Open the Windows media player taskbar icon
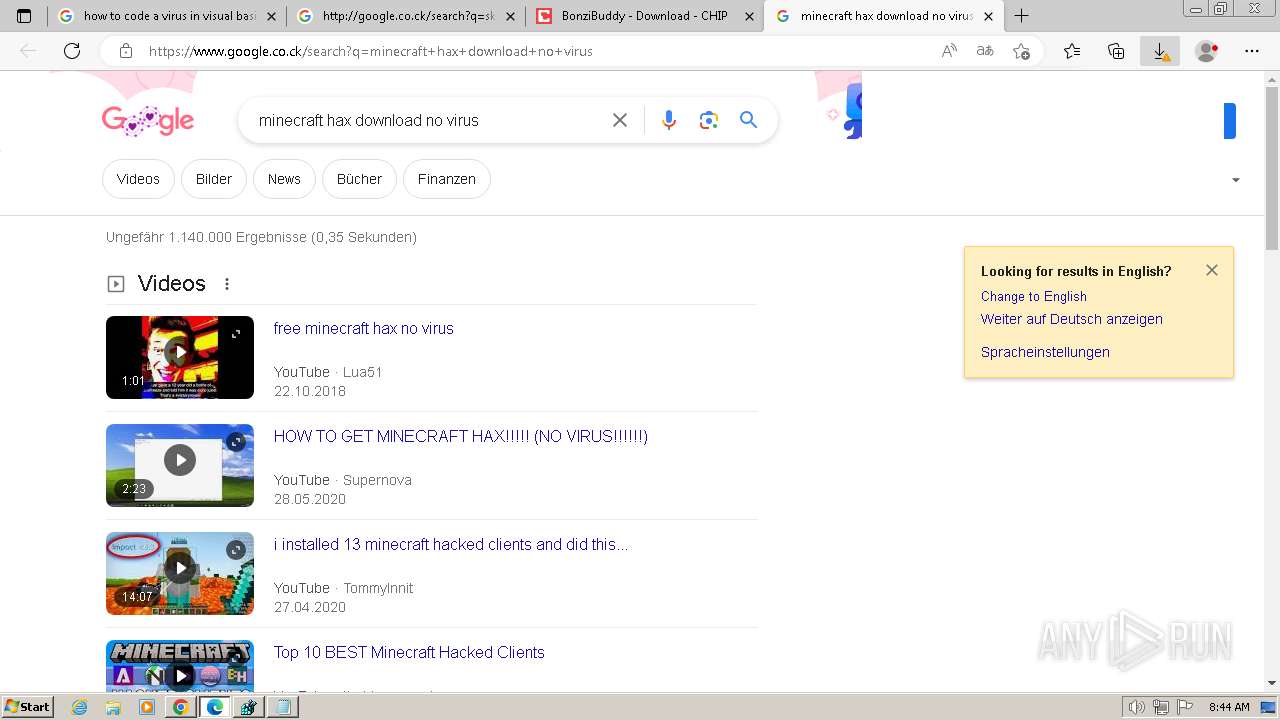Image resolution: width=1280 pixels, height=720 pixels. (x=147, y=707)
